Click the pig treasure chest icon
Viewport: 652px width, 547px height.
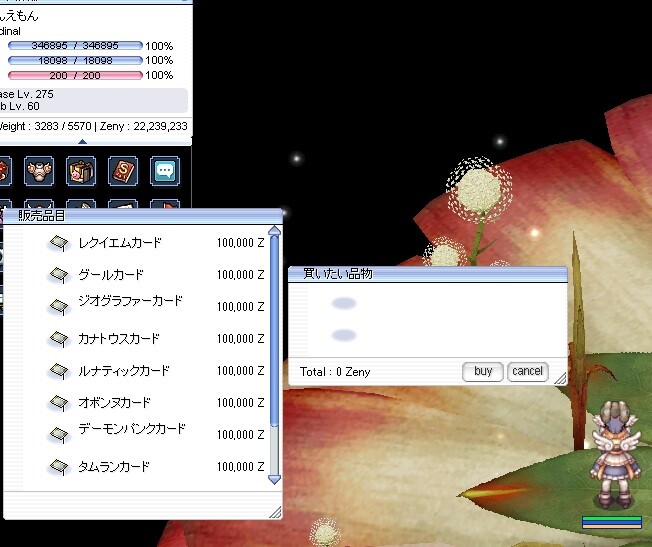click(x=80, y=171)
